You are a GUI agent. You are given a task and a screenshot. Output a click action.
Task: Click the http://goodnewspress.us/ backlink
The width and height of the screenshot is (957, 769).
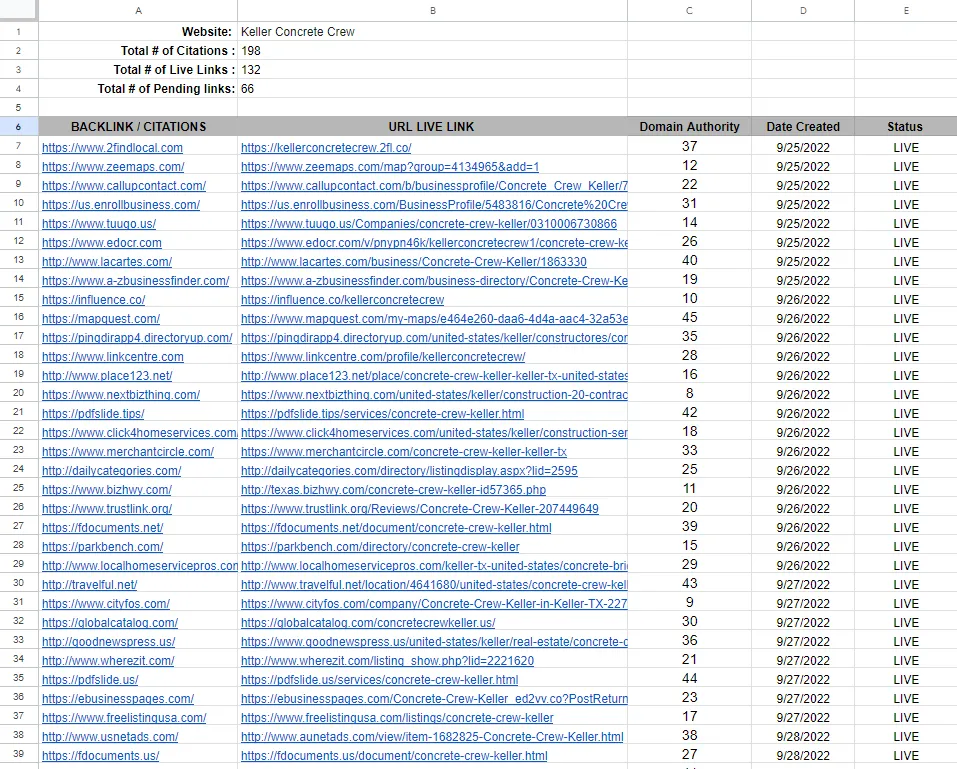click(x=109, y=641)
